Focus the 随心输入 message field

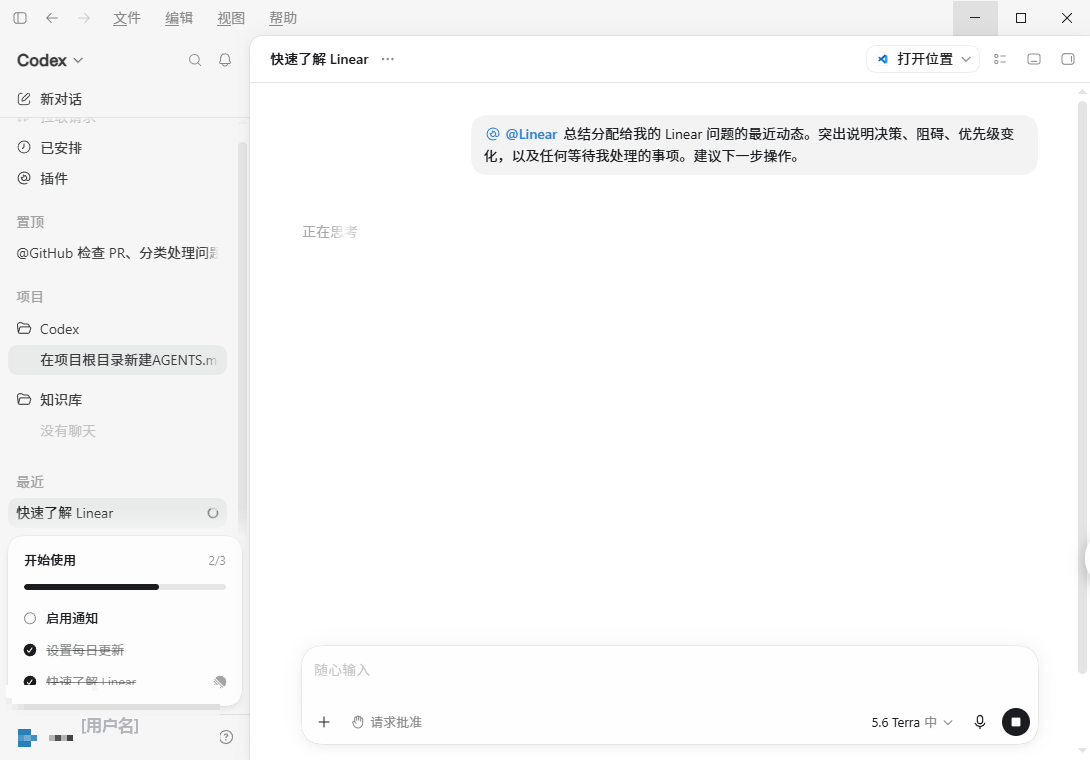click(670, 670)
